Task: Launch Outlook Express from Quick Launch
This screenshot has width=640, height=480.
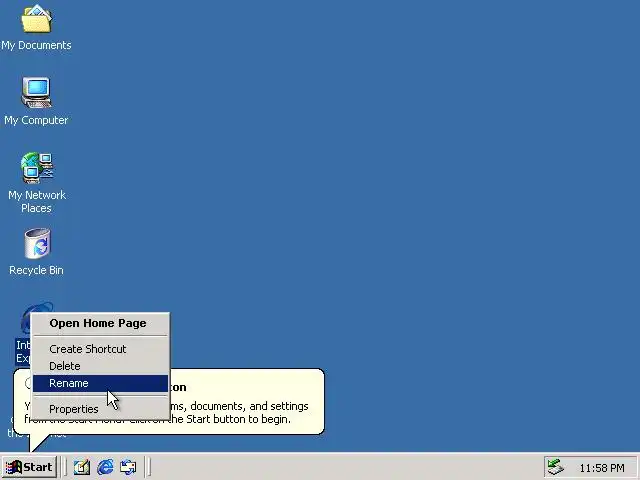Action: click(x=128, y=467)
